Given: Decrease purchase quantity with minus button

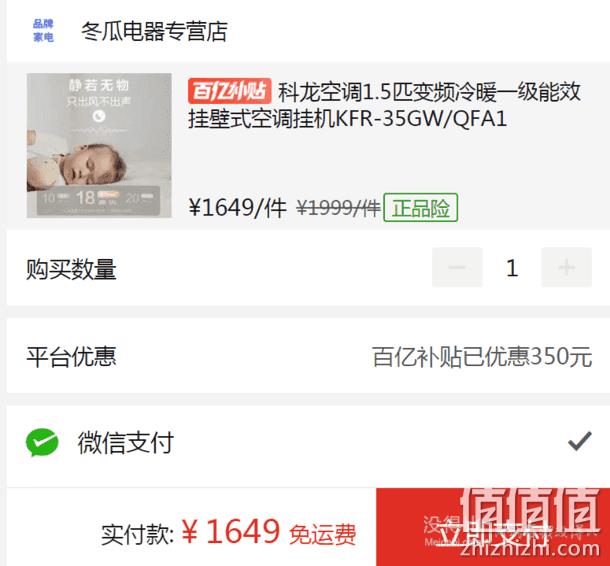Looking at the screenshot, I should pos(457,267).
